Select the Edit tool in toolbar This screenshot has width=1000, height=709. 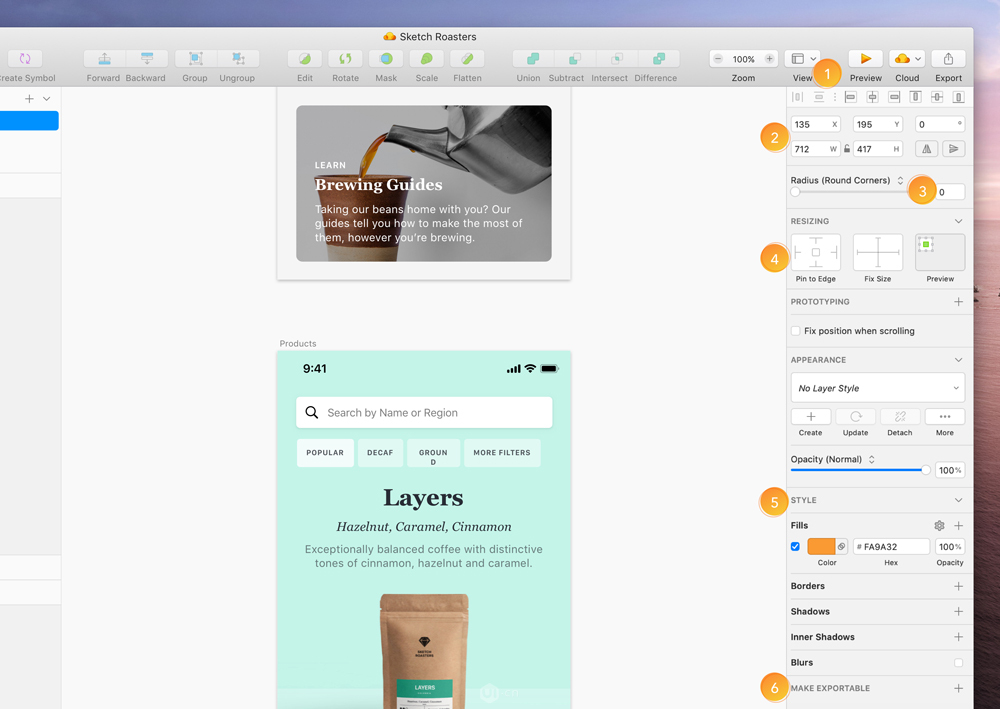tap(305, 59)
